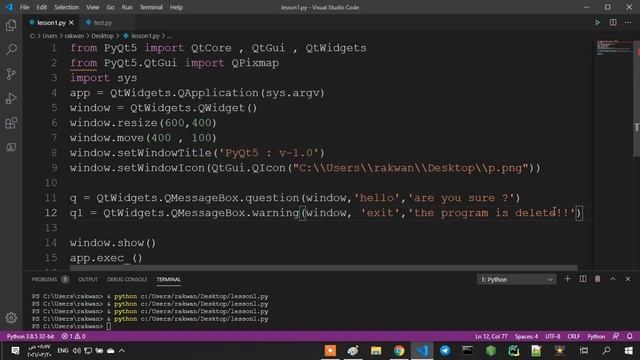
Task: Open Chrome from the taskbar
Action: click(x=399, y=351)
